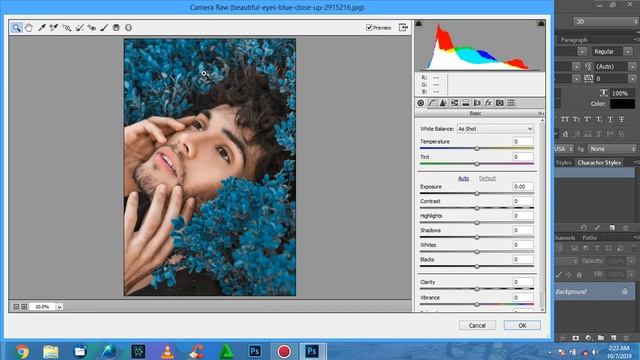
Task: Toggle the Strikethrough text style
Action: 622,119
